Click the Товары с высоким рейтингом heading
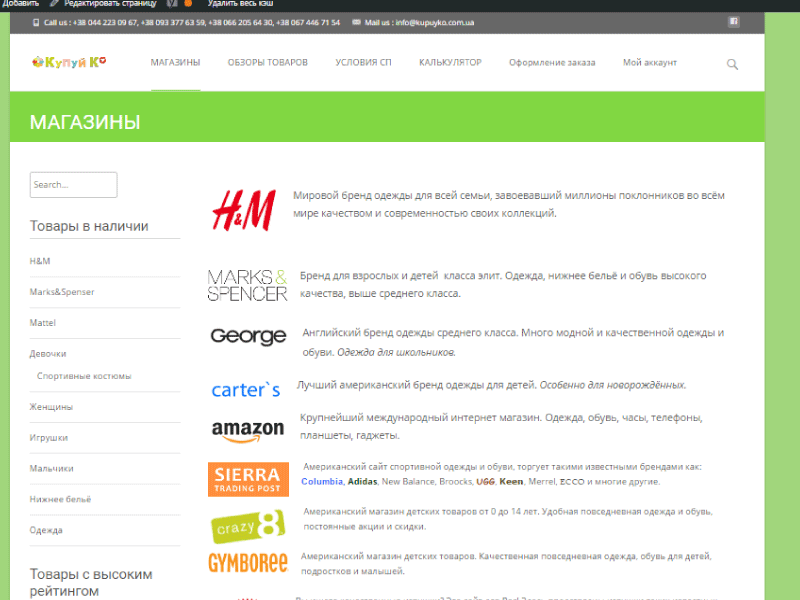The width and height of the screenshot is (800, 600). click(91, 583)
